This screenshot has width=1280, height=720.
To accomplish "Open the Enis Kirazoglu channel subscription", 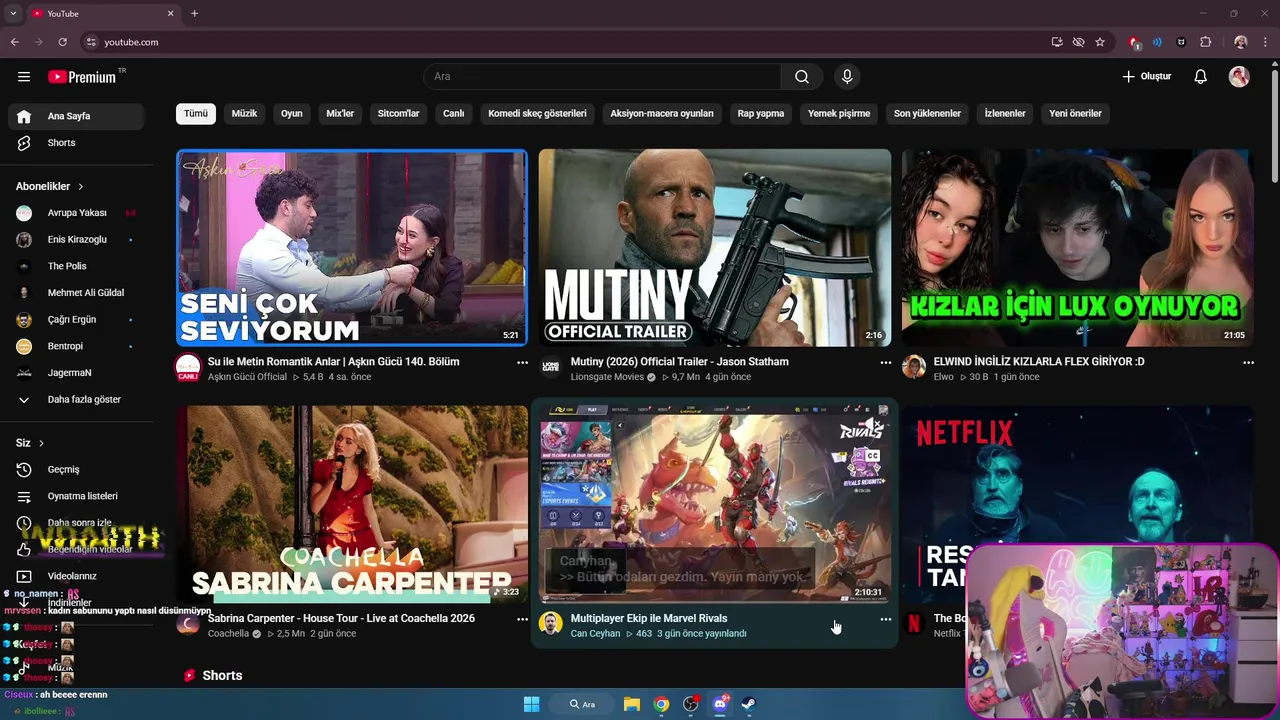I will 76,240.
